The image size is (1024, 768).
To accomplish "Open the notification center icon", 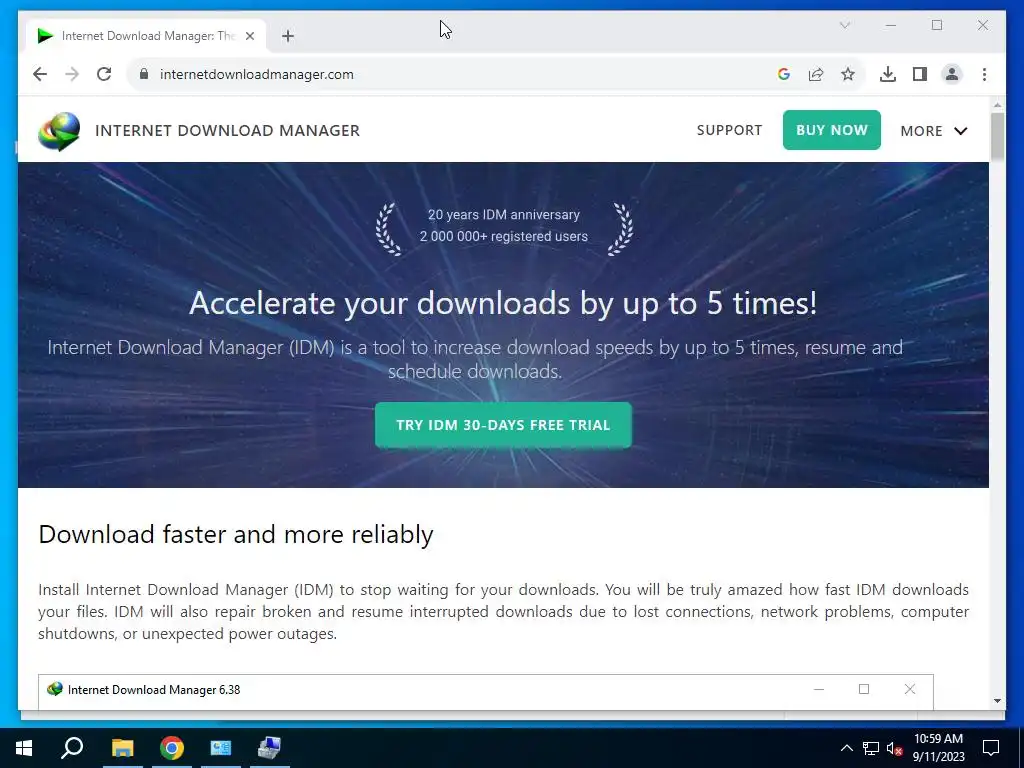I will point(991,748).
